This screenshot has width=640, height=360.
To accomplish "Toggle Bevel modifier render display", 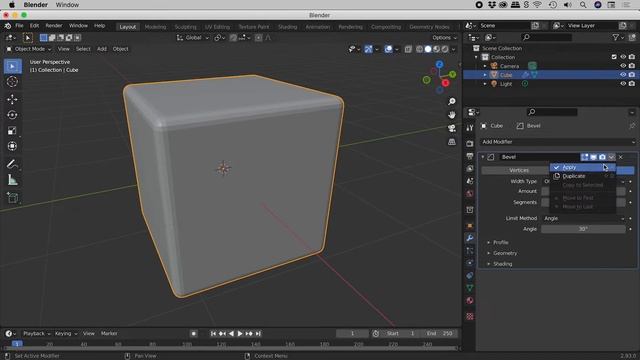I will pyautogui.click(x=602, y=157).
